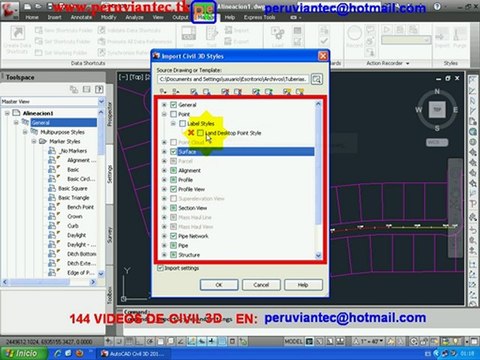480x360 pixels.
Task: Open the Express Tools ribbon tab
Action: click(260, 17)
